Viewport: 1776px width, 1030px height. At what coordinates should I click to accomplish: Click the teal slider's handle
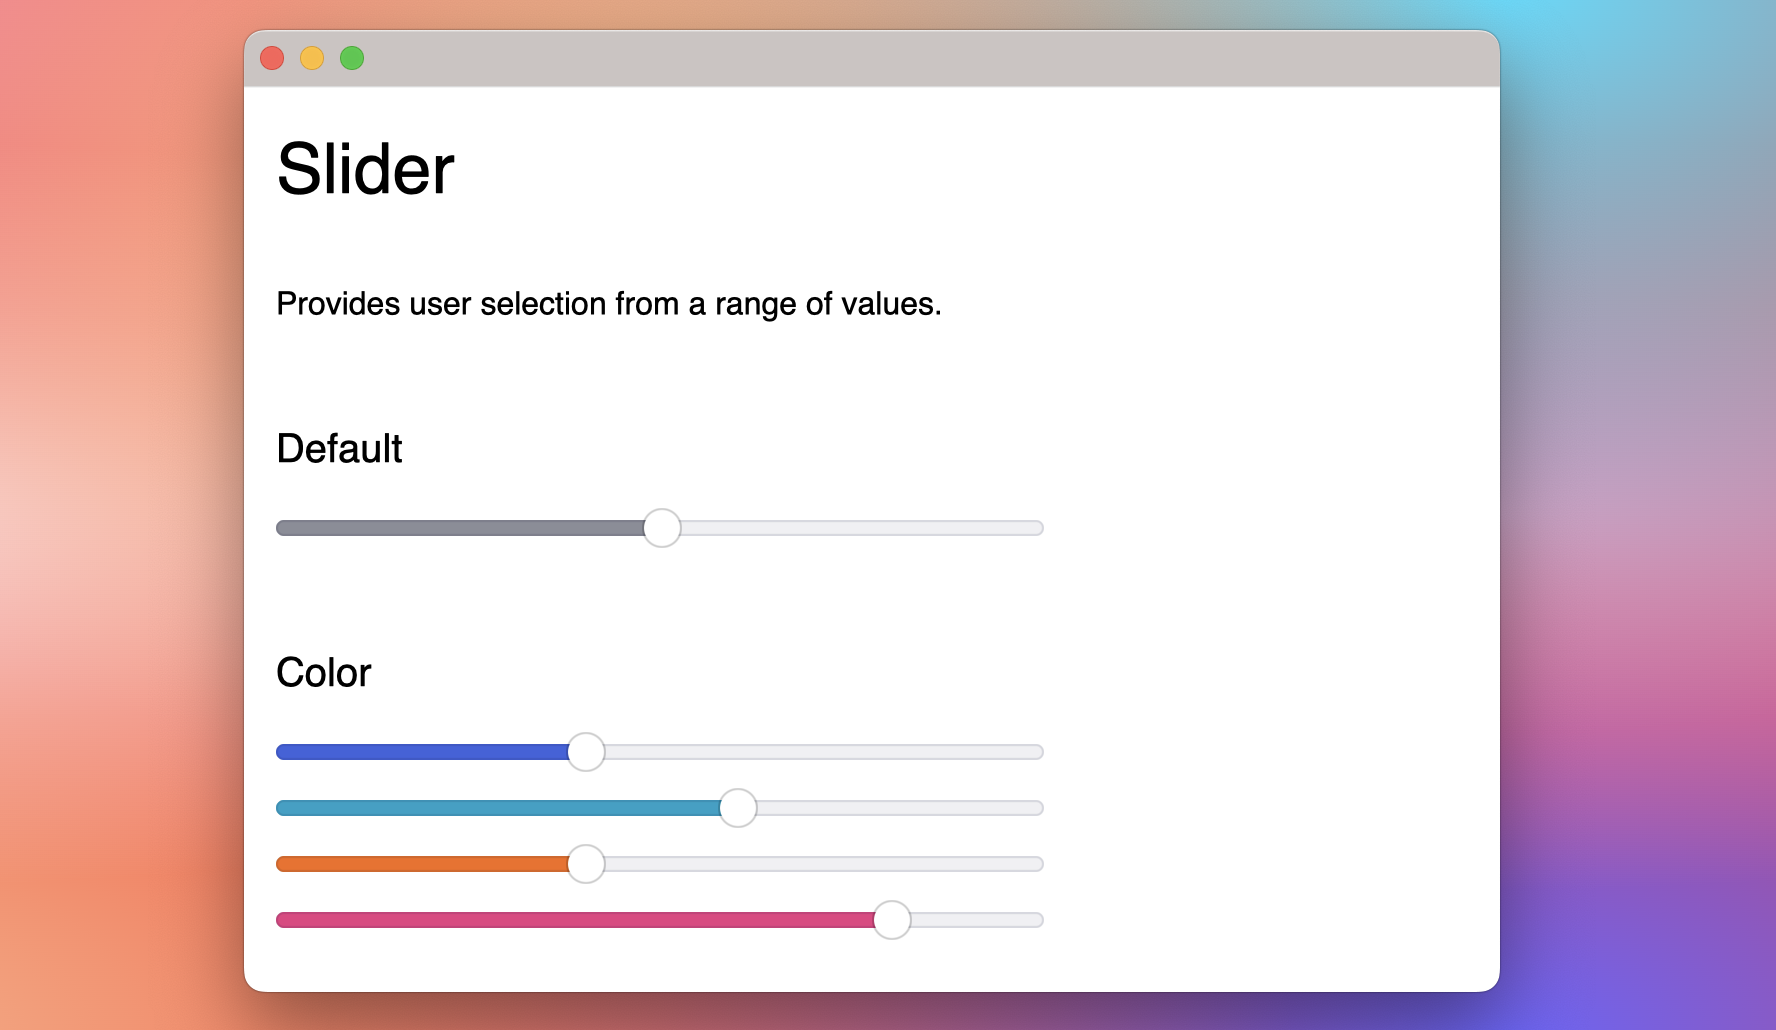tap(739, 809)
